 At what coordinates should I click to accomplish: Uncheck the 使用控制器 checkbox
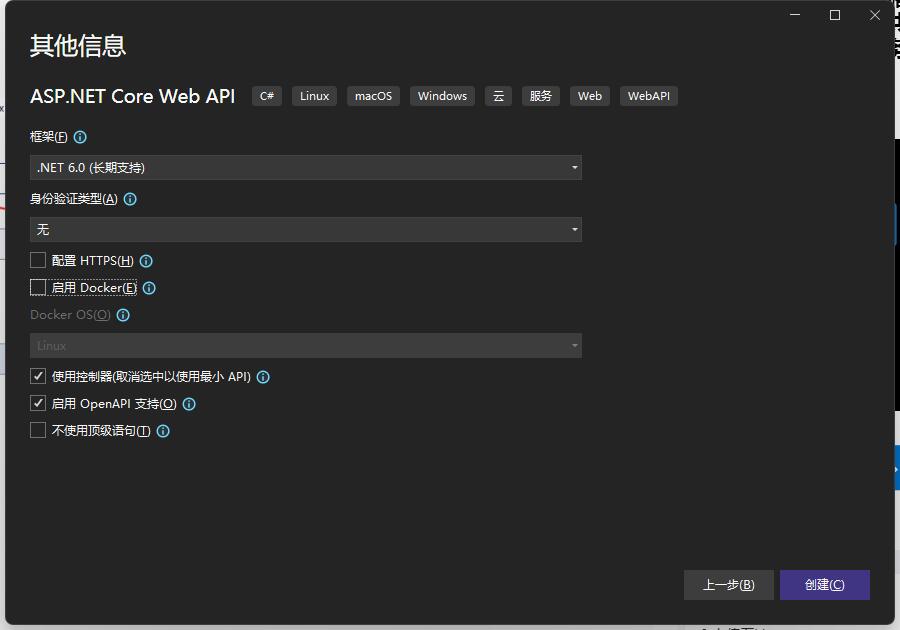(38, 377)
